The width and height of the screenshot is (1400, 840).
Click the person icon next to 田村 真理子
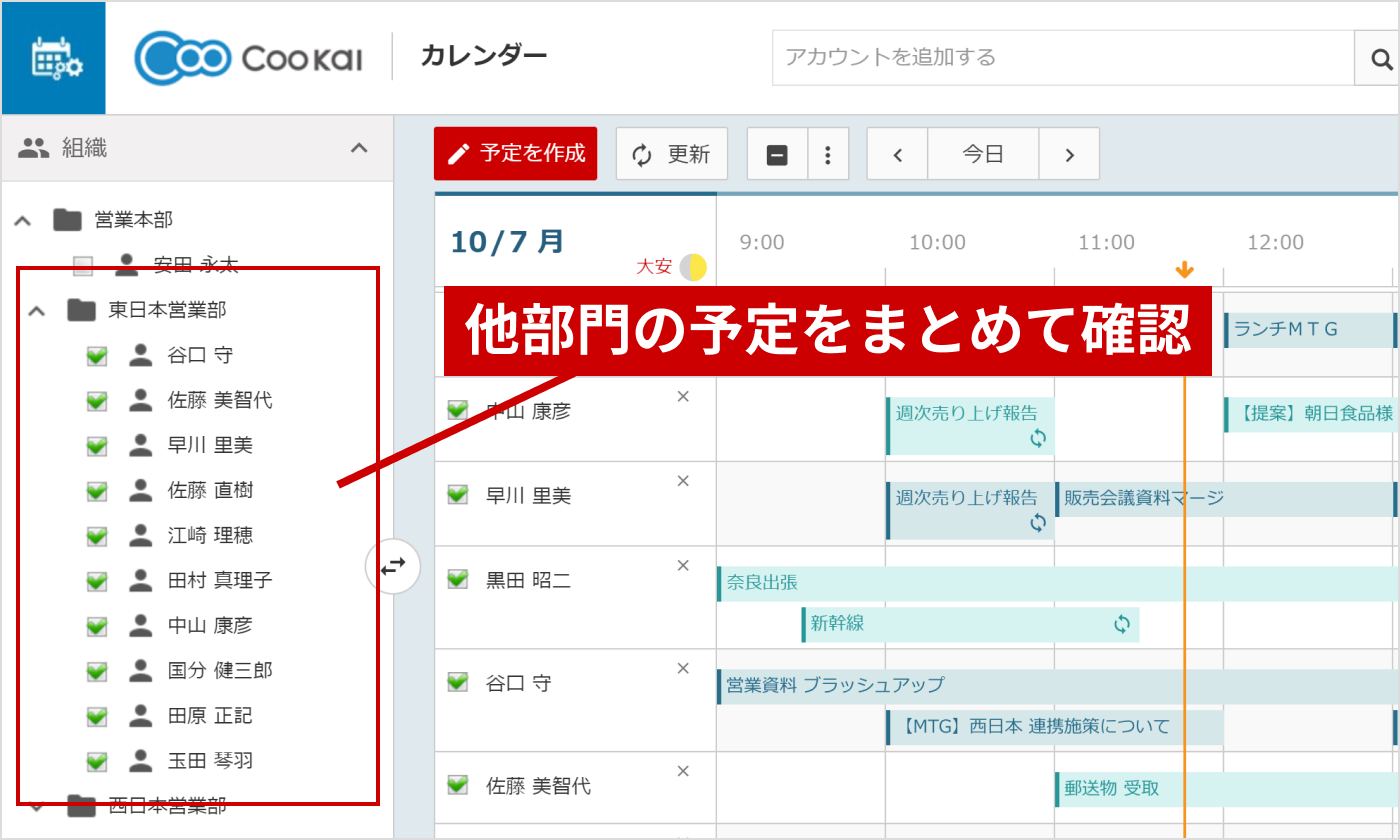click(141, 580)
